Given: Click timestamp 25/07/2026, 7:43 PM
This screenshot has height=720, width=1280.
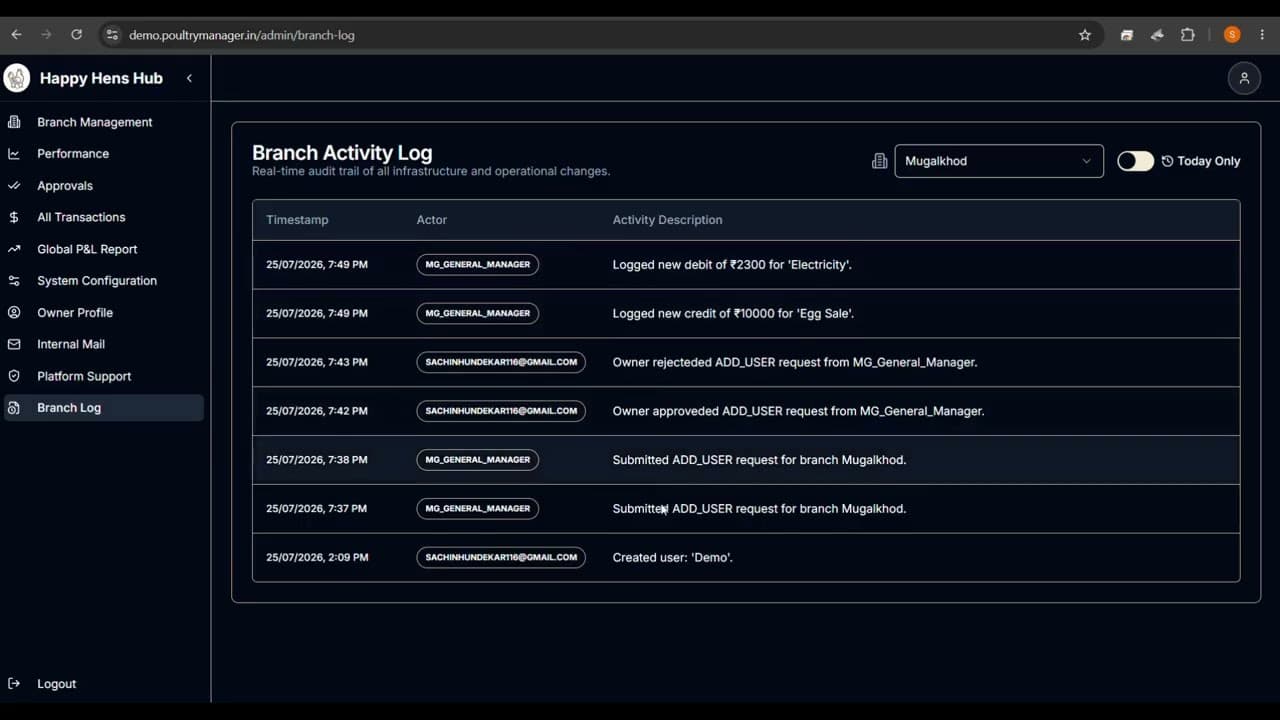Looking at the screenshot, I should [317, 362].
